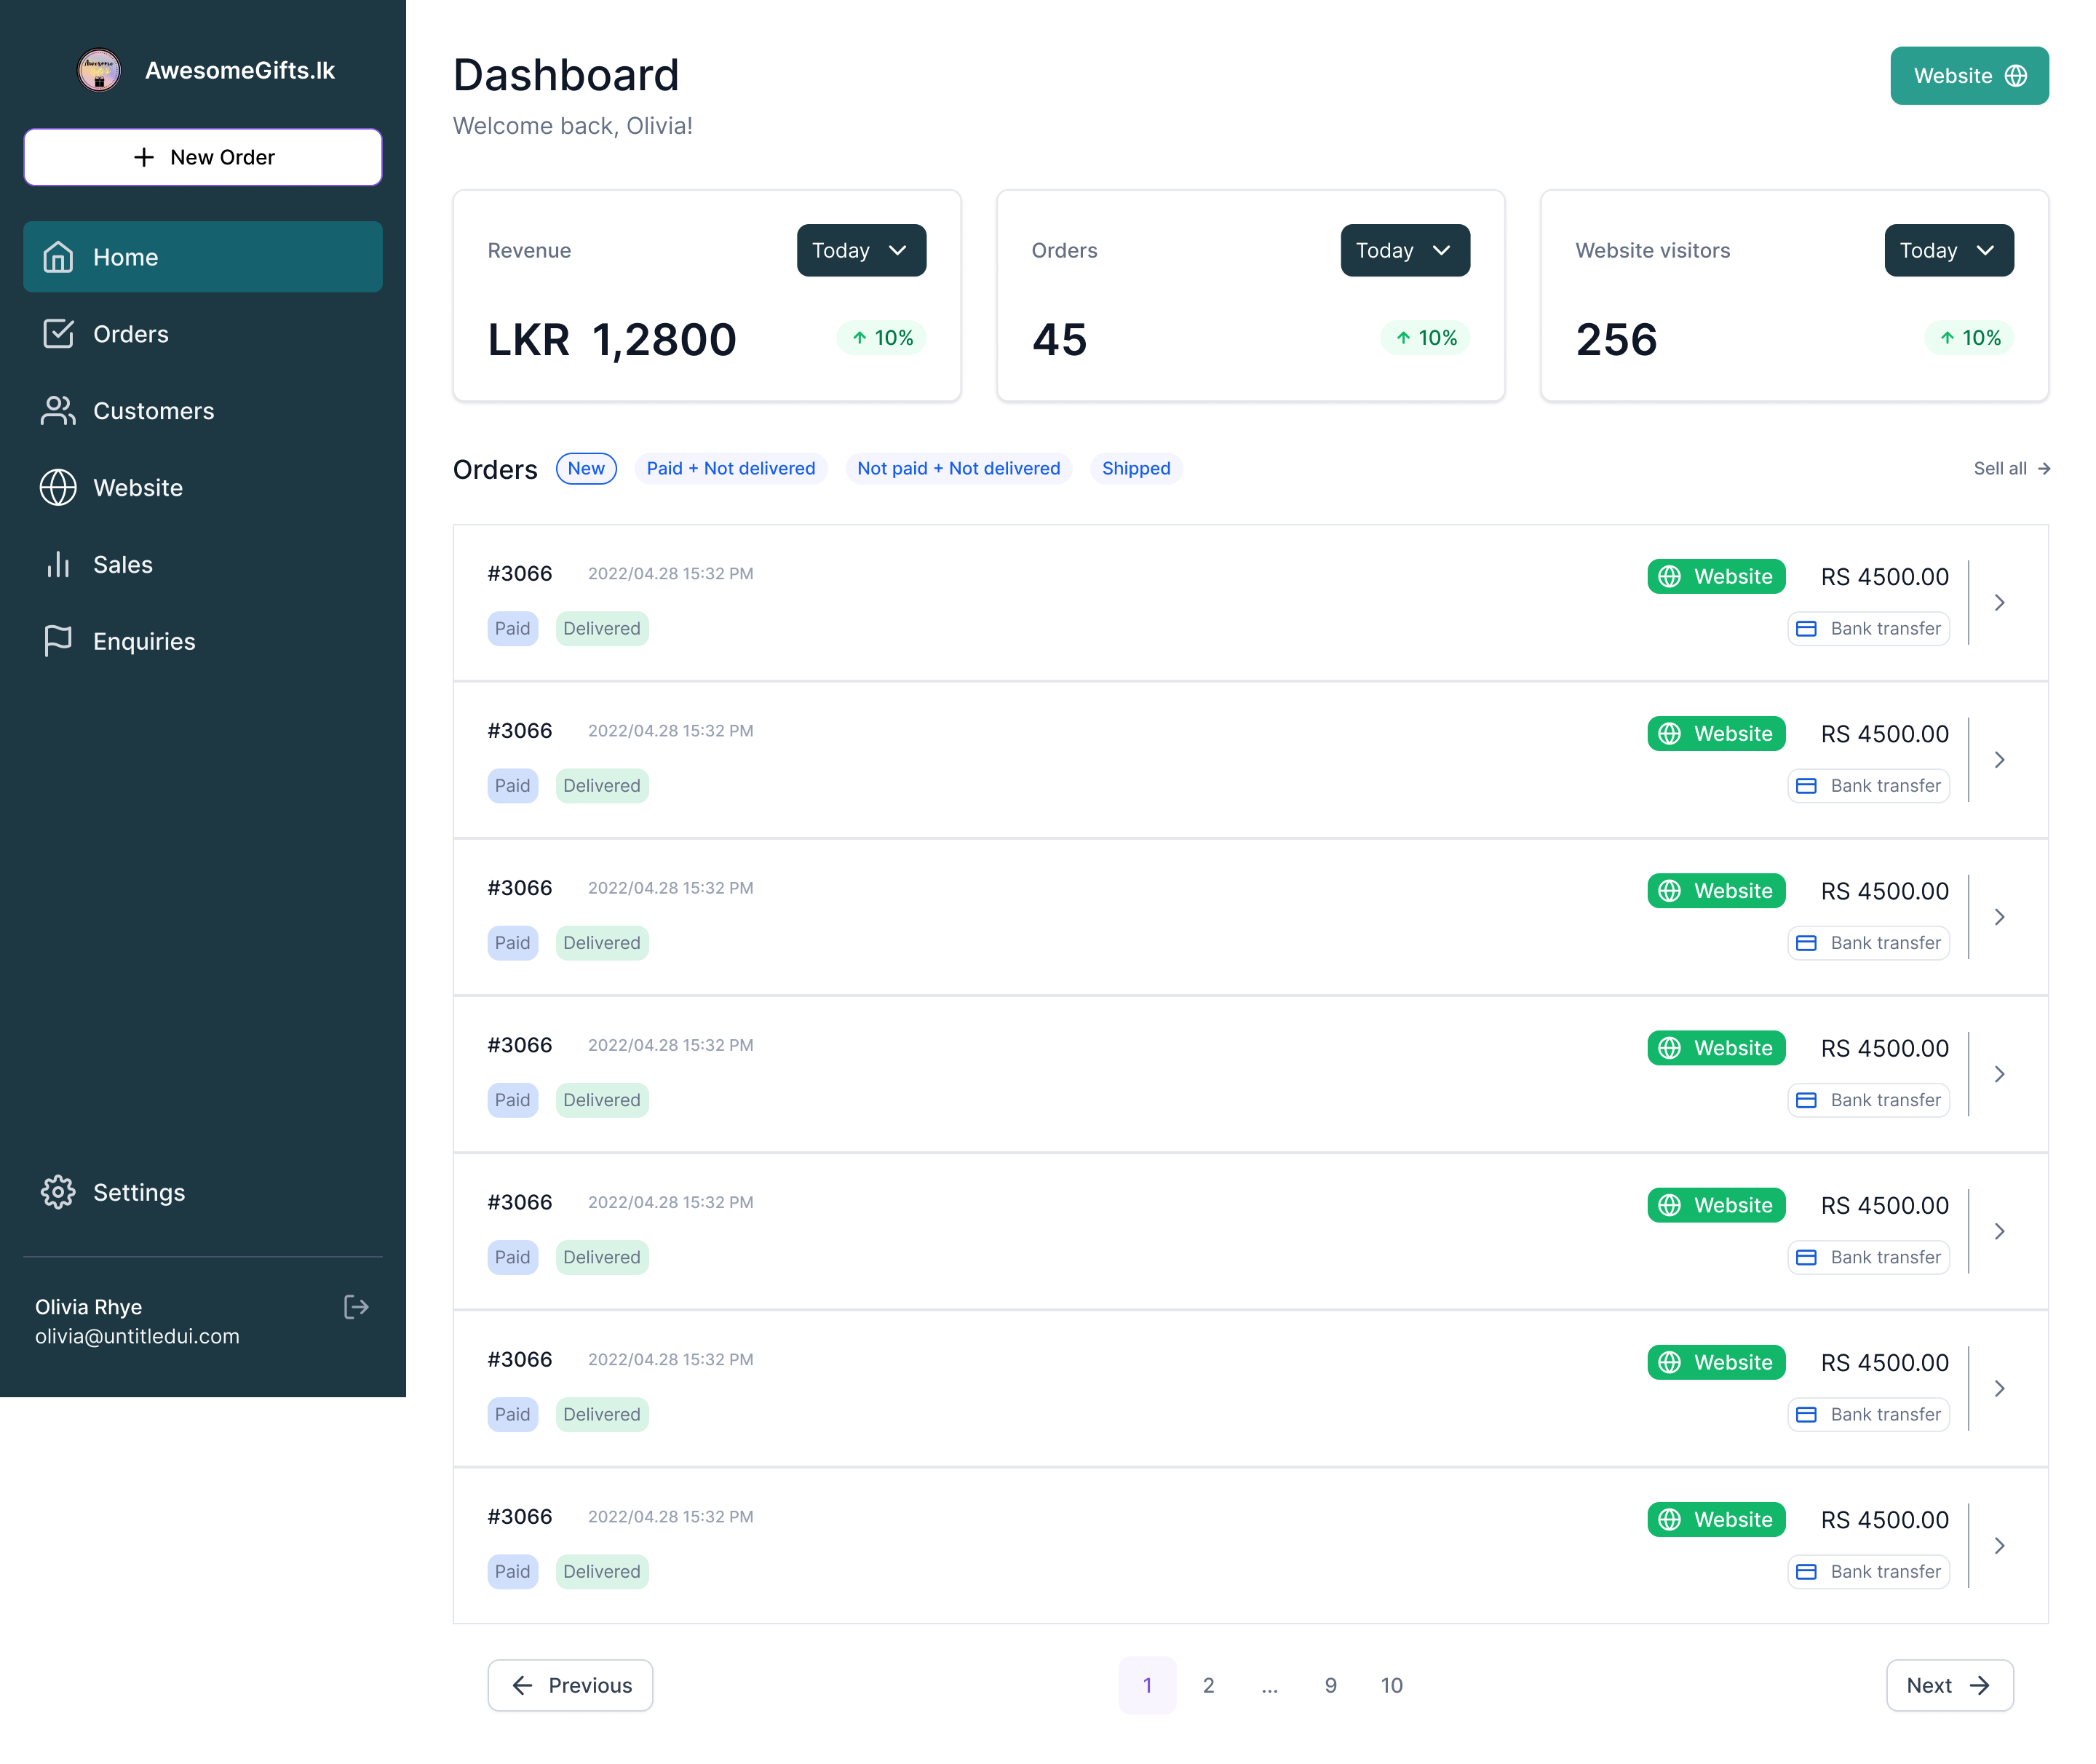The width and height of the screenshot is (2096, 1764).
Task: Go to pagination page 10
Action: 1392,1685
